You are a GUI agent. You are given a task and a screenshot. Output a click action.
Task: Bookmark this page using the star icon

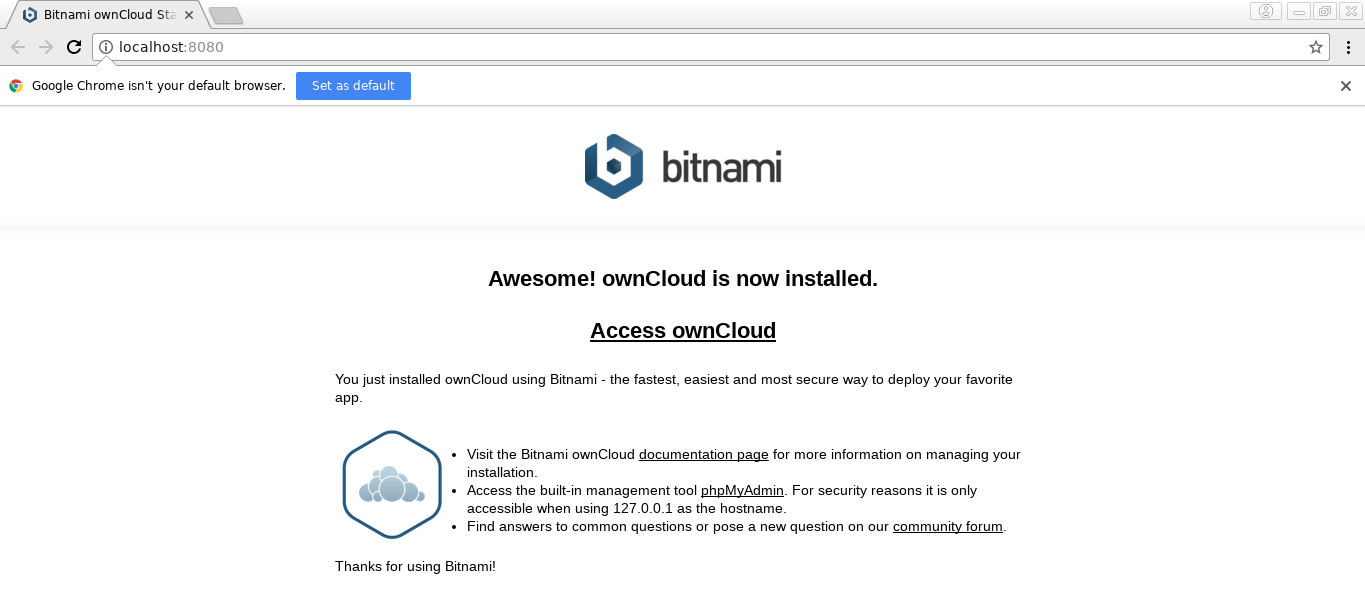click(x=1315, y=47)
